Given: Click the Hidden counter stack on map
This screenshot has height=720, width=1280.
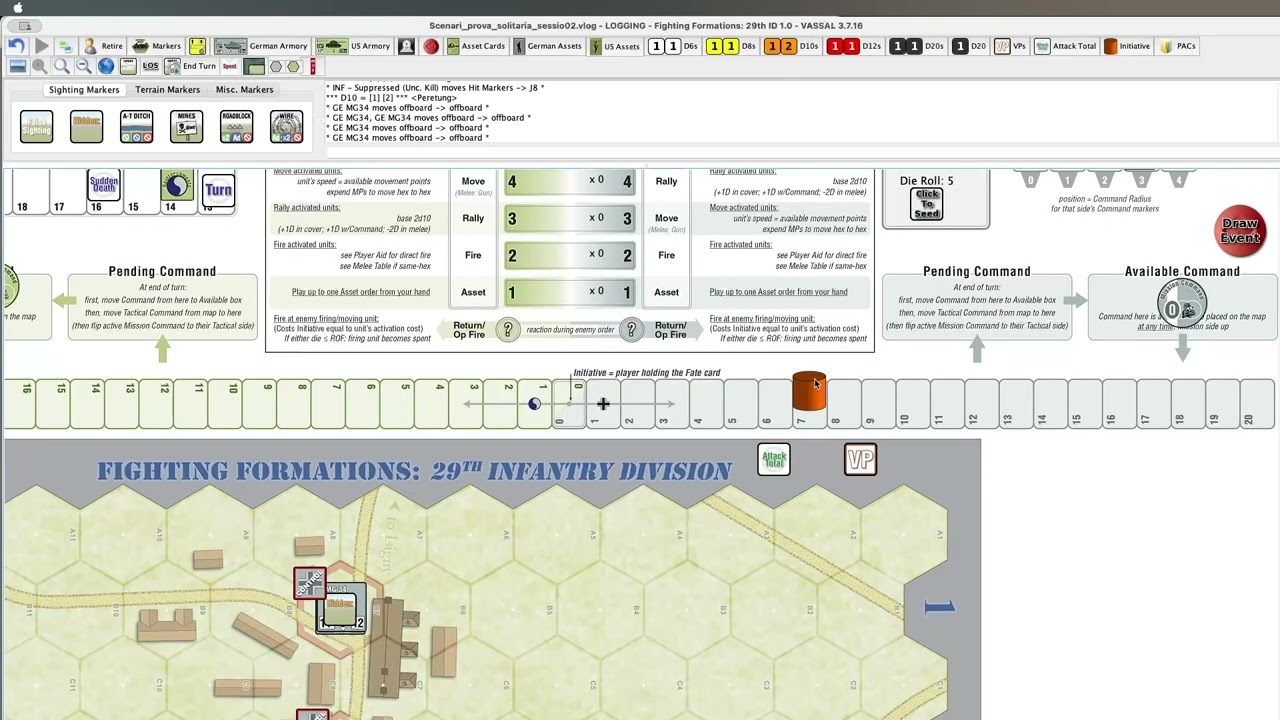Looking at the screenshot, I should pyautogui.click(x=341, y=608).
